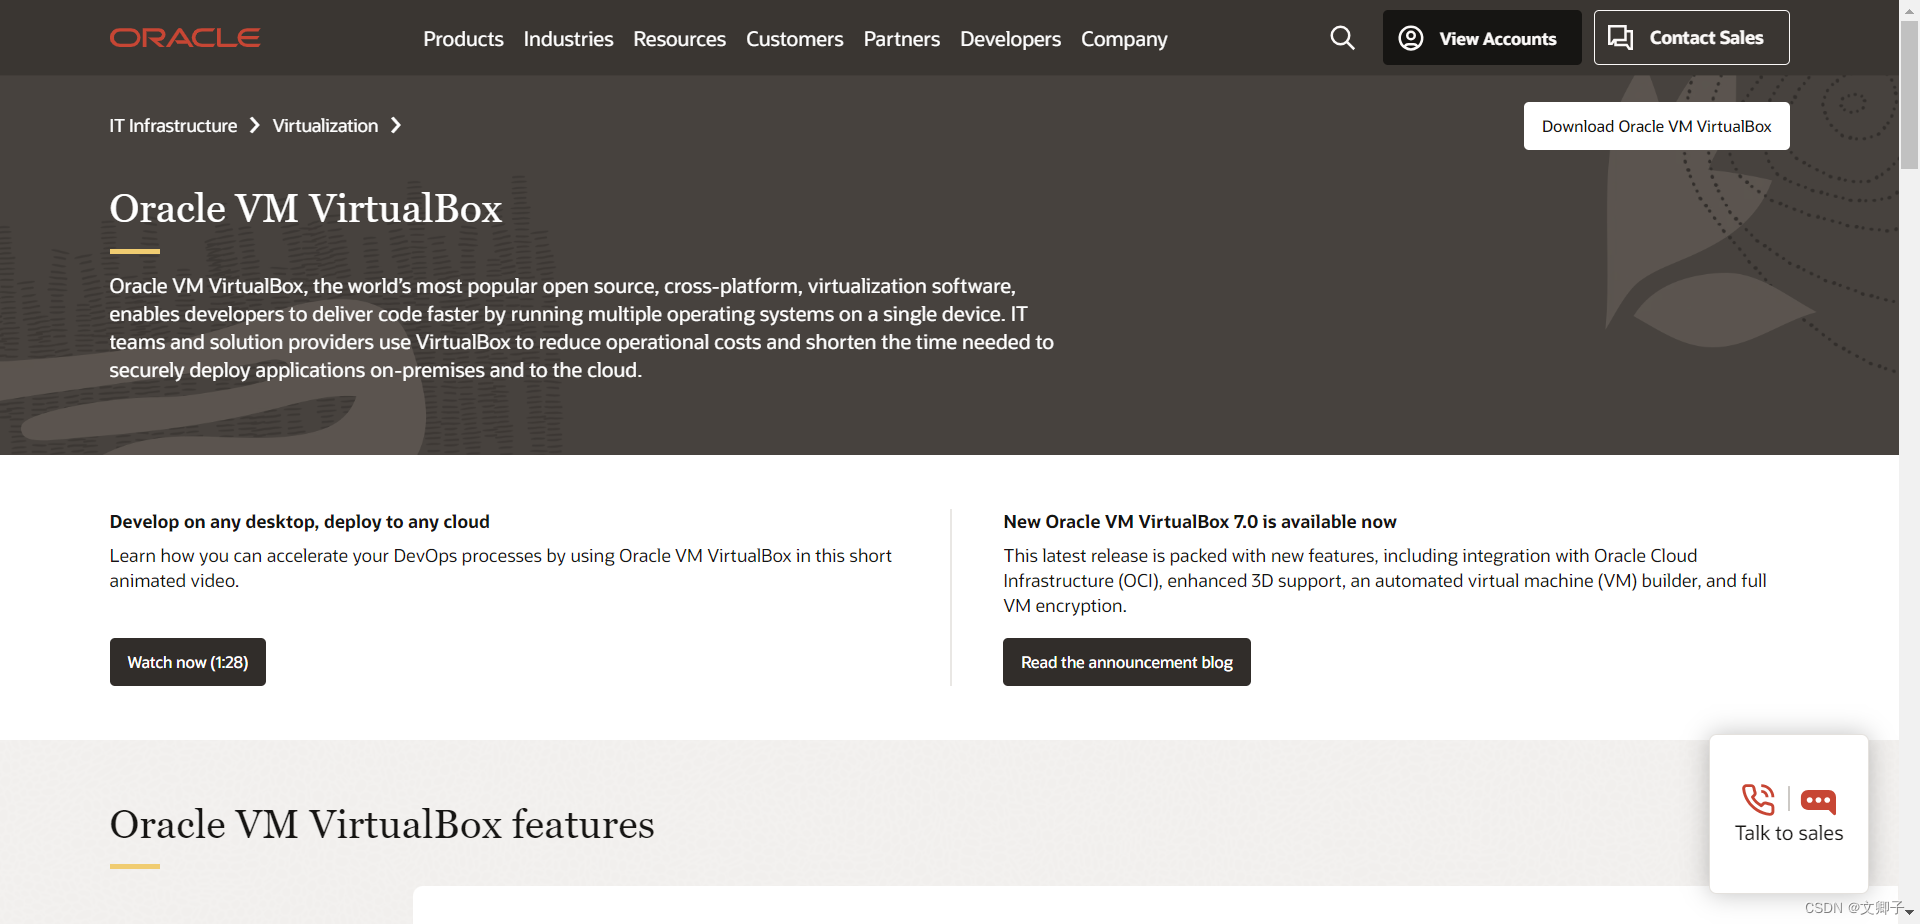This screenshot has width=1920, height=924.
Task: Click 'Develop on any desktop, deploy to any cloud' heading
Action: (299, 522)
